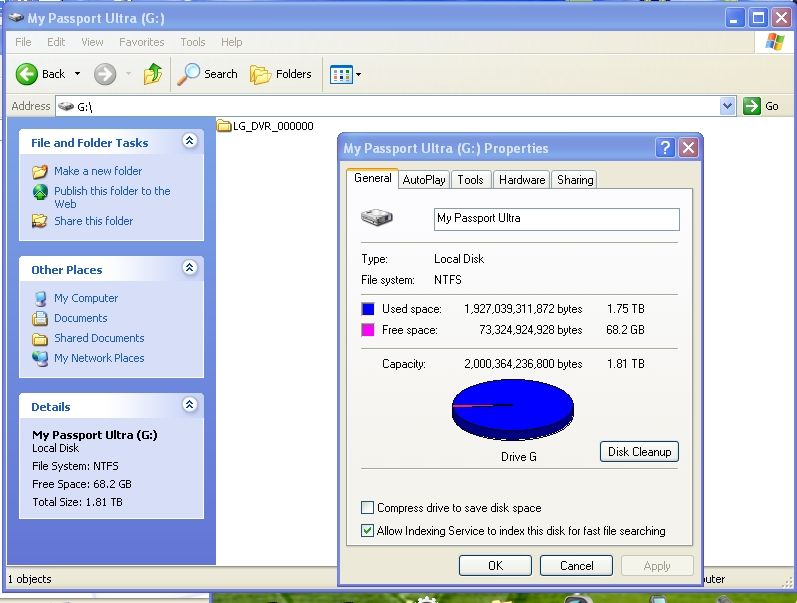Screen dimensions: 797x603
Task: Click the Views grid icon
Action: [x=341, y=75]
